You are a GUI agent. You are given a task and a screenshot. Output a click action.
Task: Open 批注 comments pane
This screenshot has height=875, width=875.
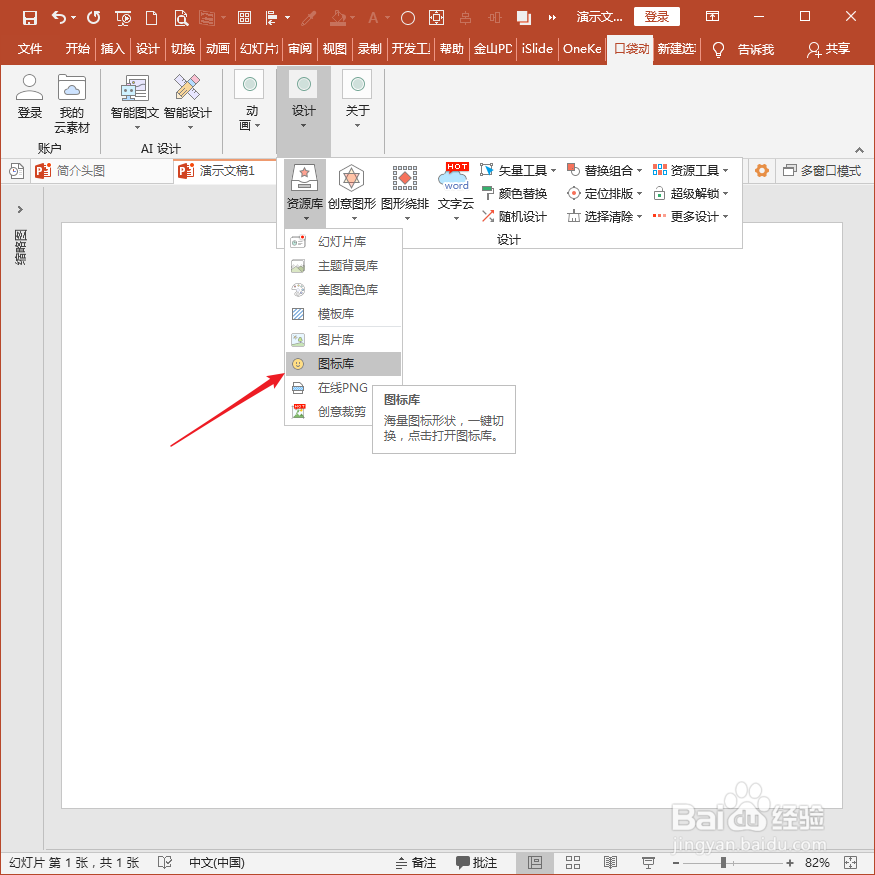477,863
